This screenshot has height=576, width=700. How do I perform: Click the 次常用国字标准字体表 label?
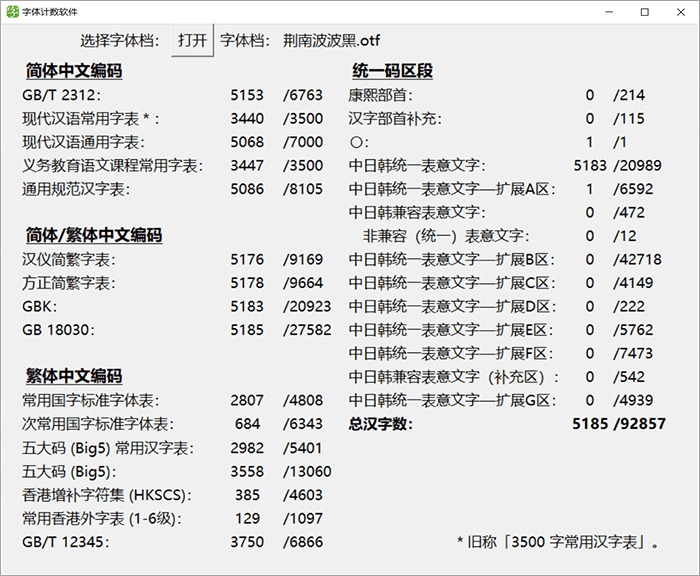pyautogui.click(x=98, y=424)
